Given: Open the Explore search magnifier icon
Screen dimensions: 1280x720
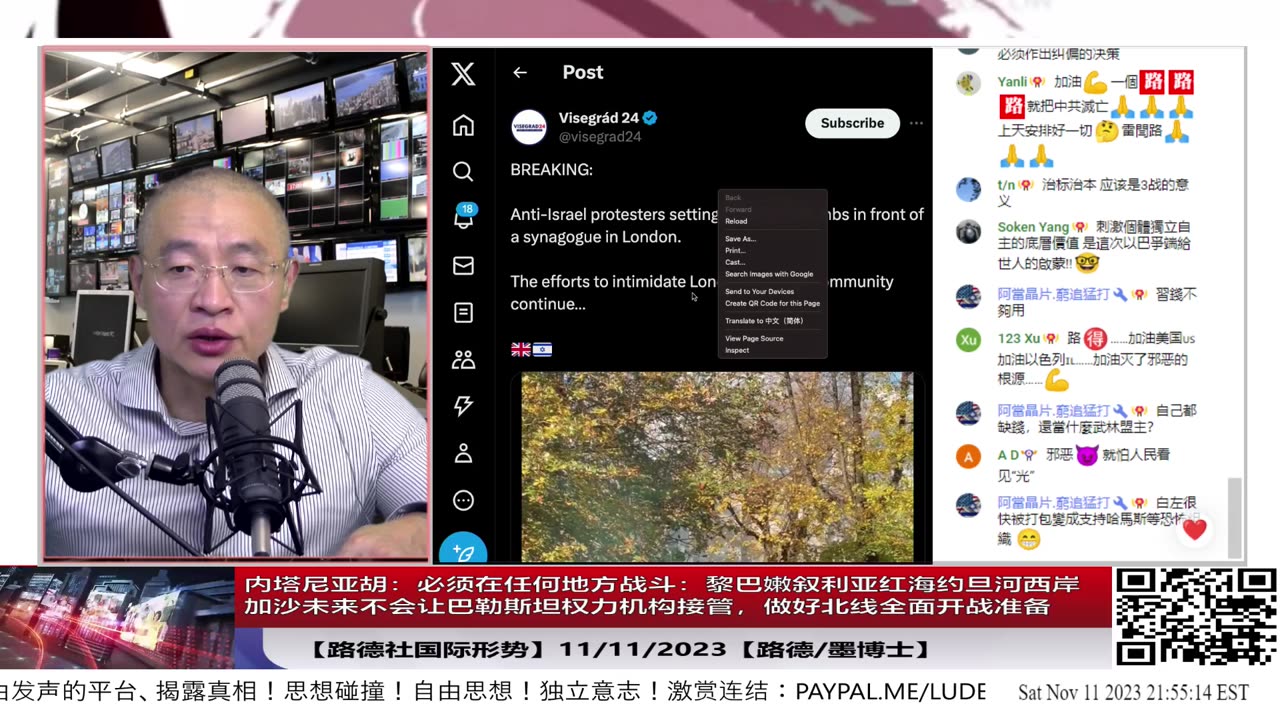Looking at the screenshot, I should click(x=463, y=172).
